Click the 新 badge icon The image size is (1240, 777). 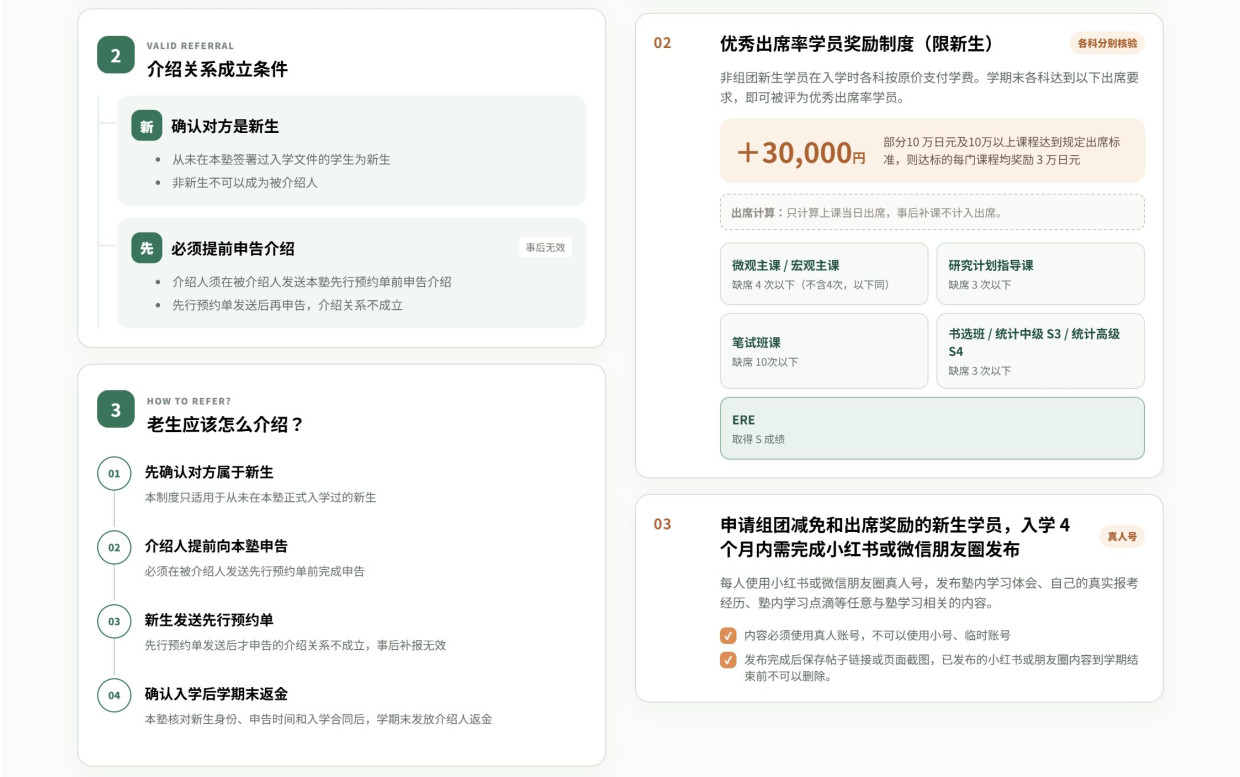(147, 126)
